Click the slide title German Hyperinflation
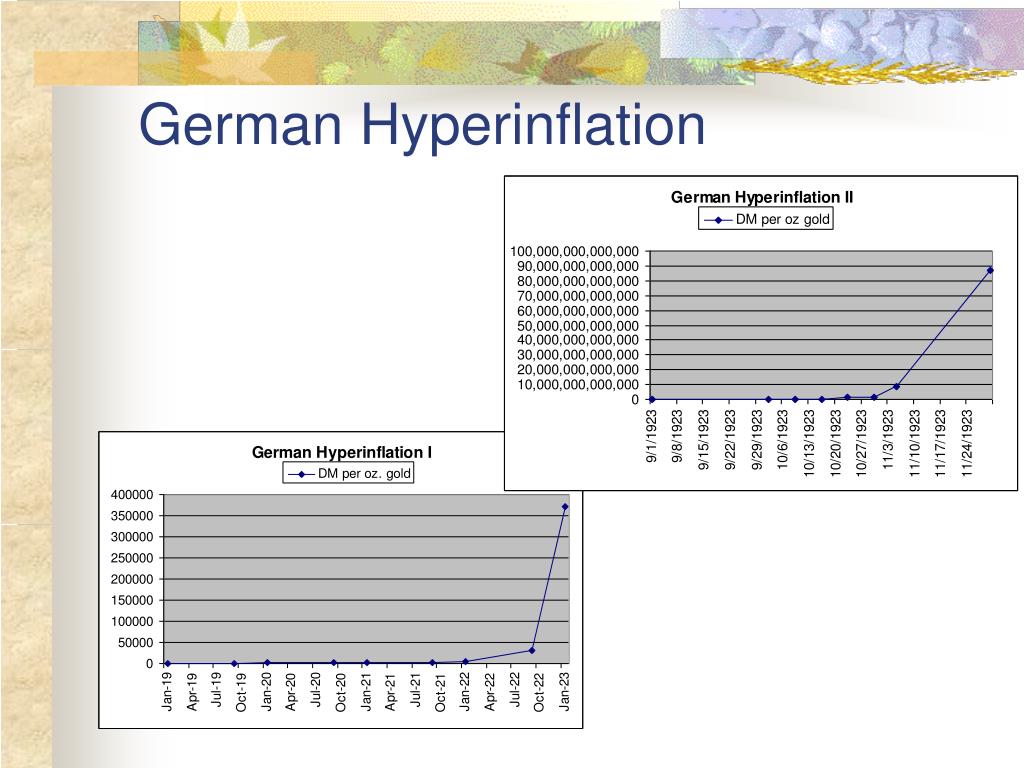This screenshot has height=768, width=1024. [422, 125]
